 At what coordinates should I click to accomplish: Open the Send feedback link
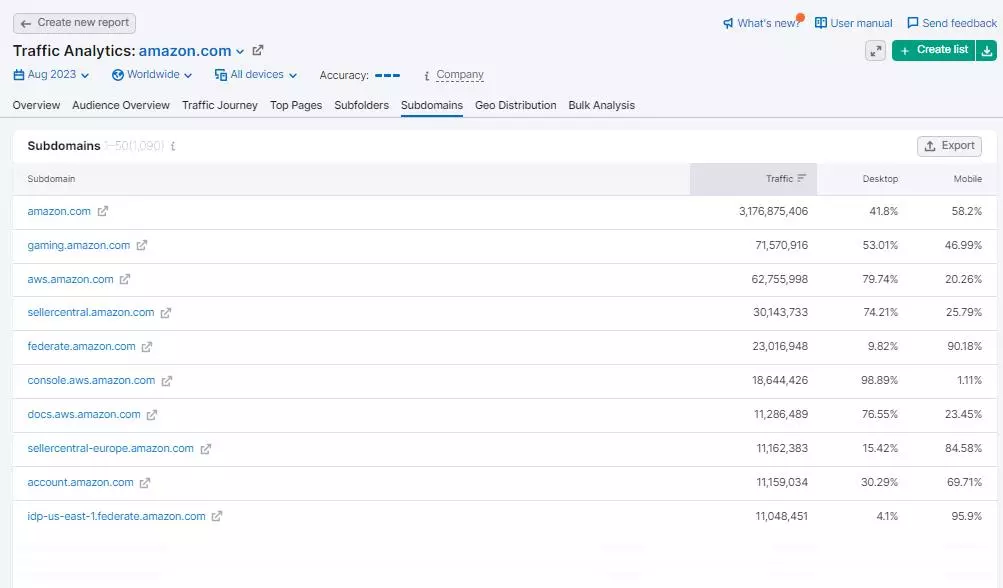[960, 23]
